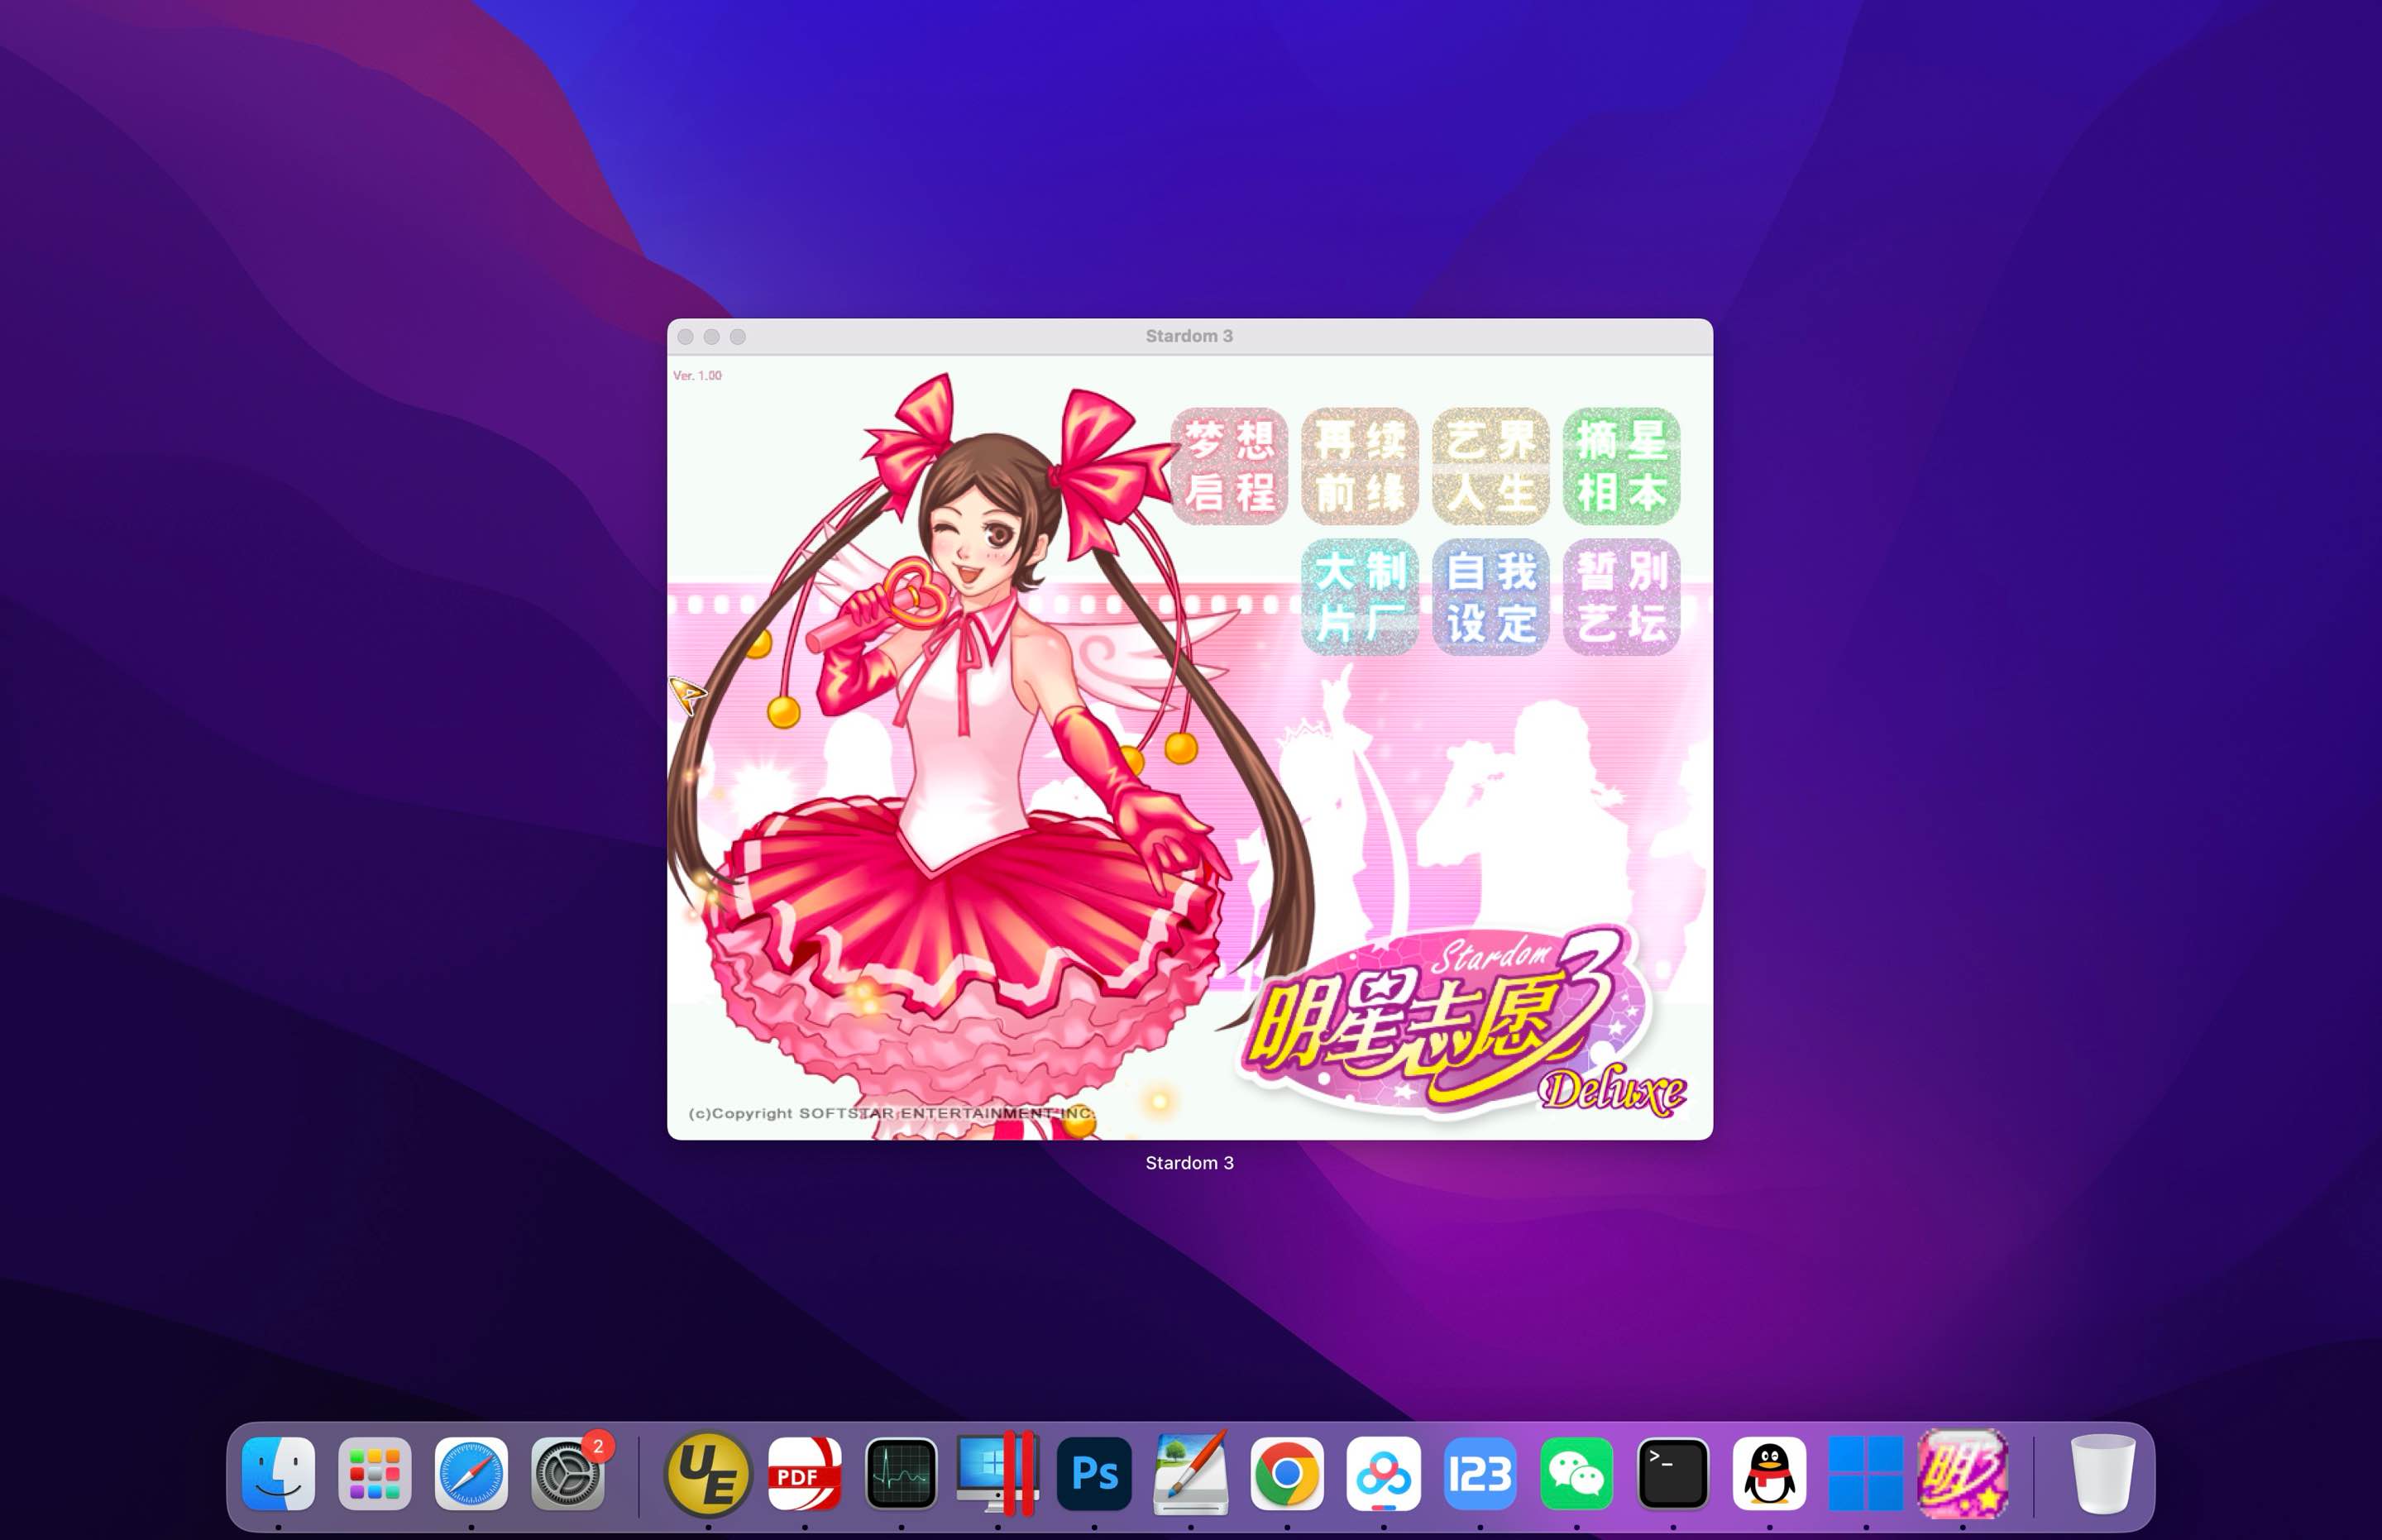Screen dimensions: 2382x1540
Task: Click 暂别艺坛 to exit the game
Action: pyautogui.click(x=1622, y=597)
